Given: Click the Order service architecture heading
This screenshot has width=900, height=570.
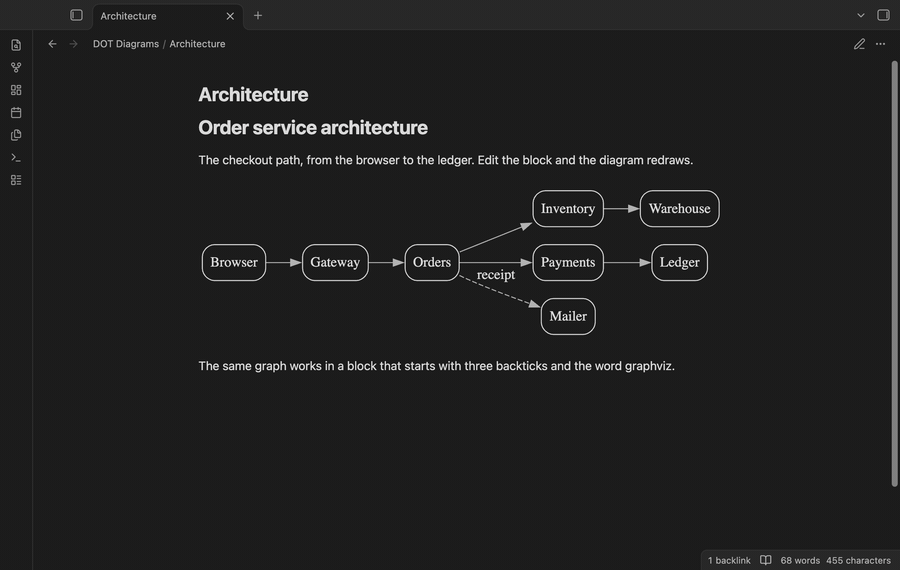Looking at the screenshot, I should coord(313,127).
